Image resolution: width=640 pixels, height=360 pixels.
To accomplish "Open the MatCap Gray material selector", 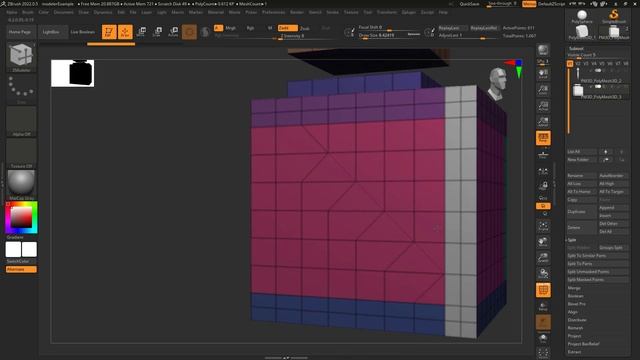I will (x=21, y=185).
